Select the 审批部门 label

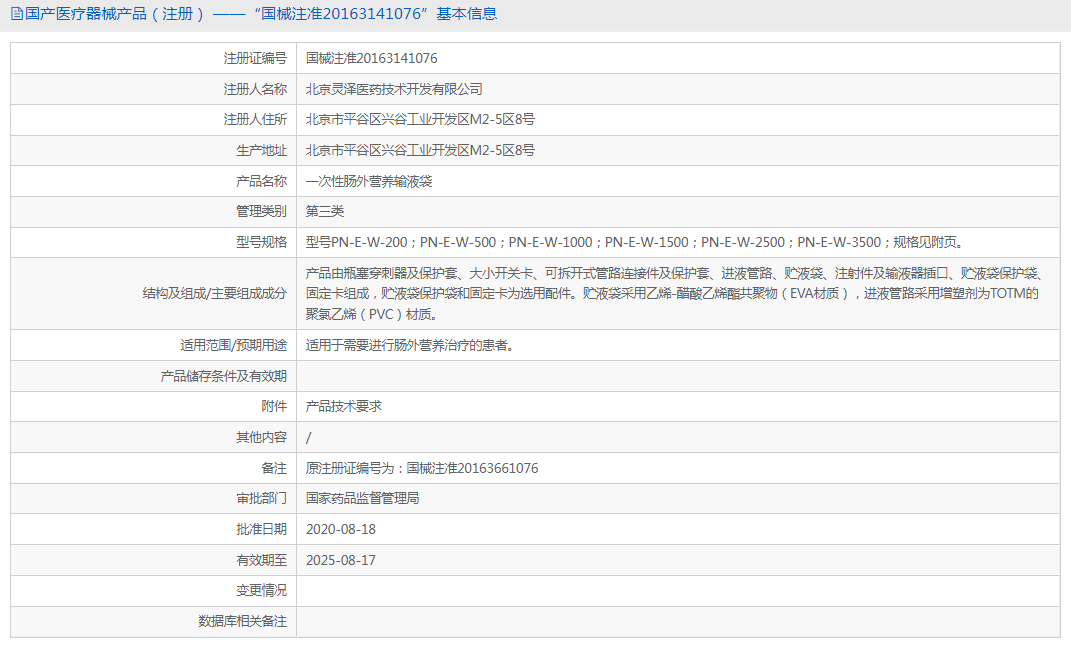tap(261, 498)
